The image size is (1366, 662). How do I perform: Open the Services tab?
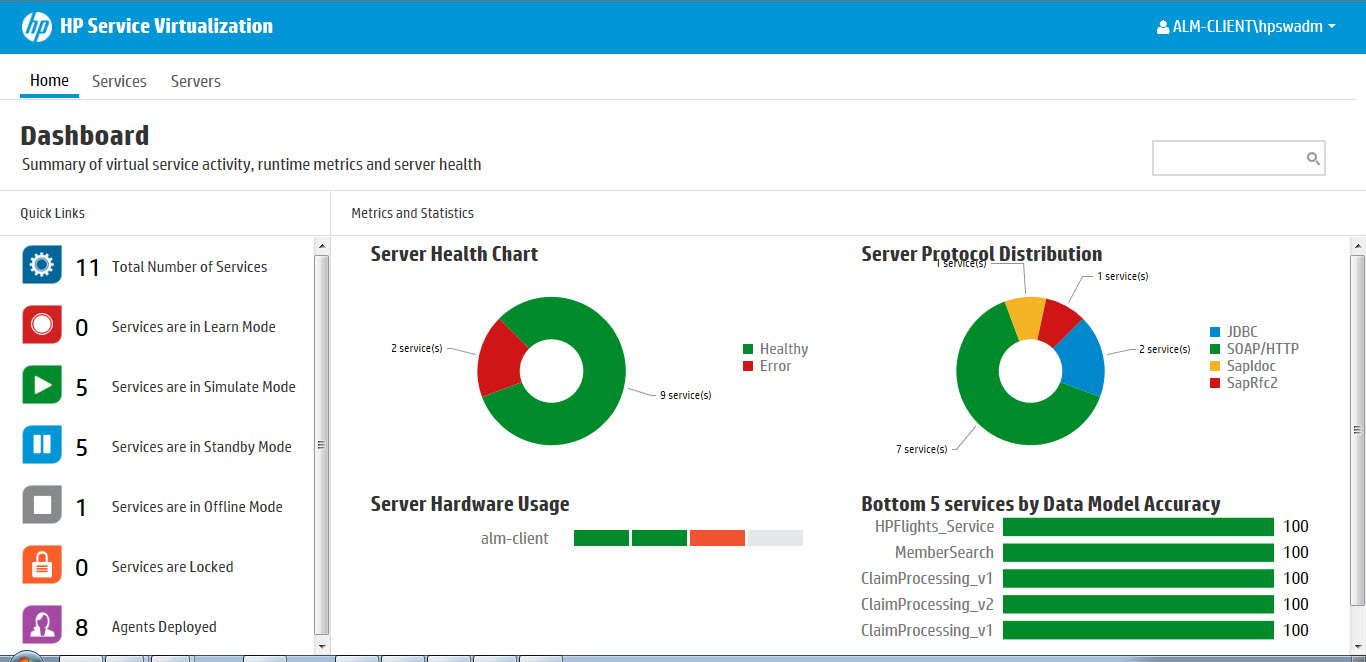point(119,81)
